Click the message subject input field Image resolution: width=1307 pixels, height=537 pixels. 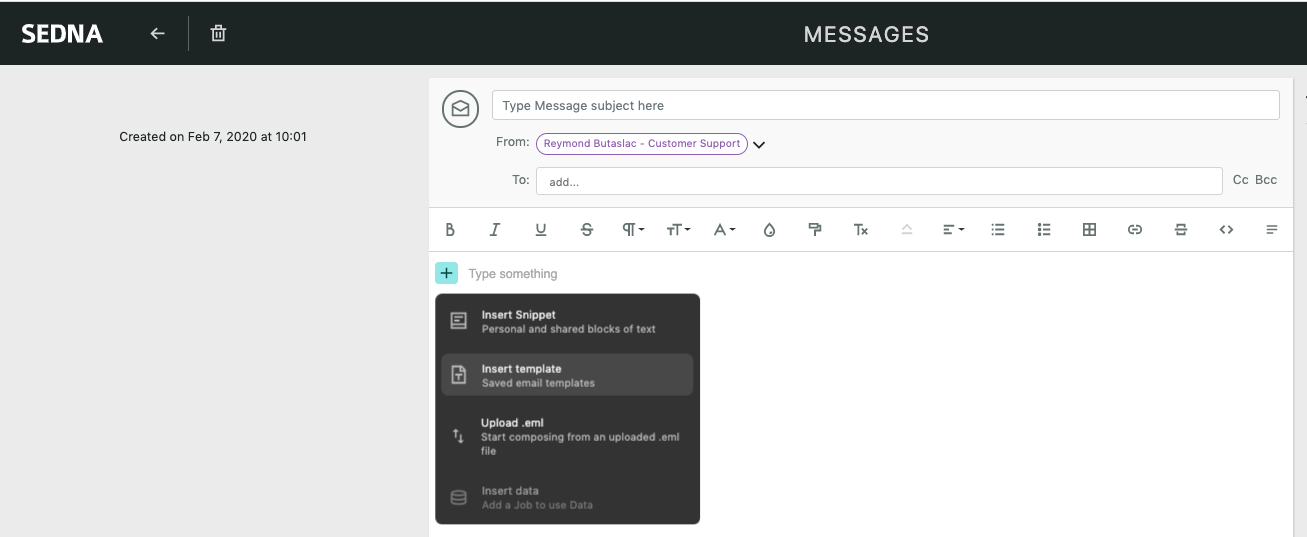point(885,105)
